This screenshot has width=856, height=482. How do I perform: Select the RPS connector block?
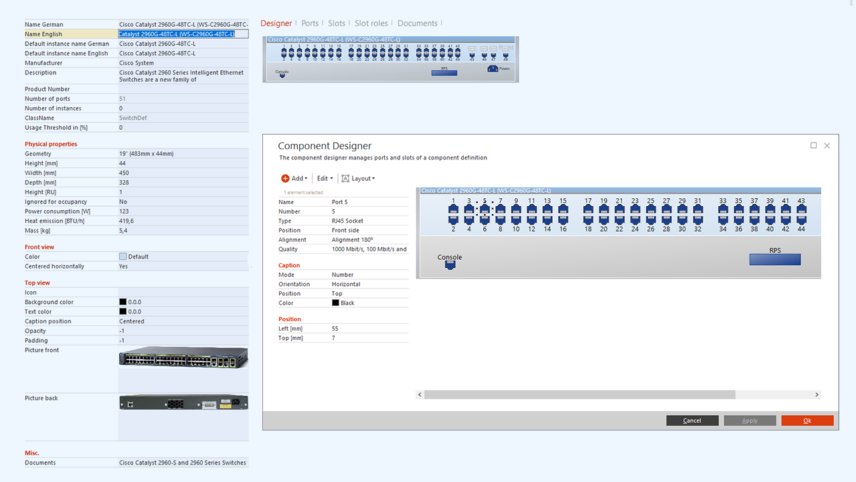click(775, 259)
